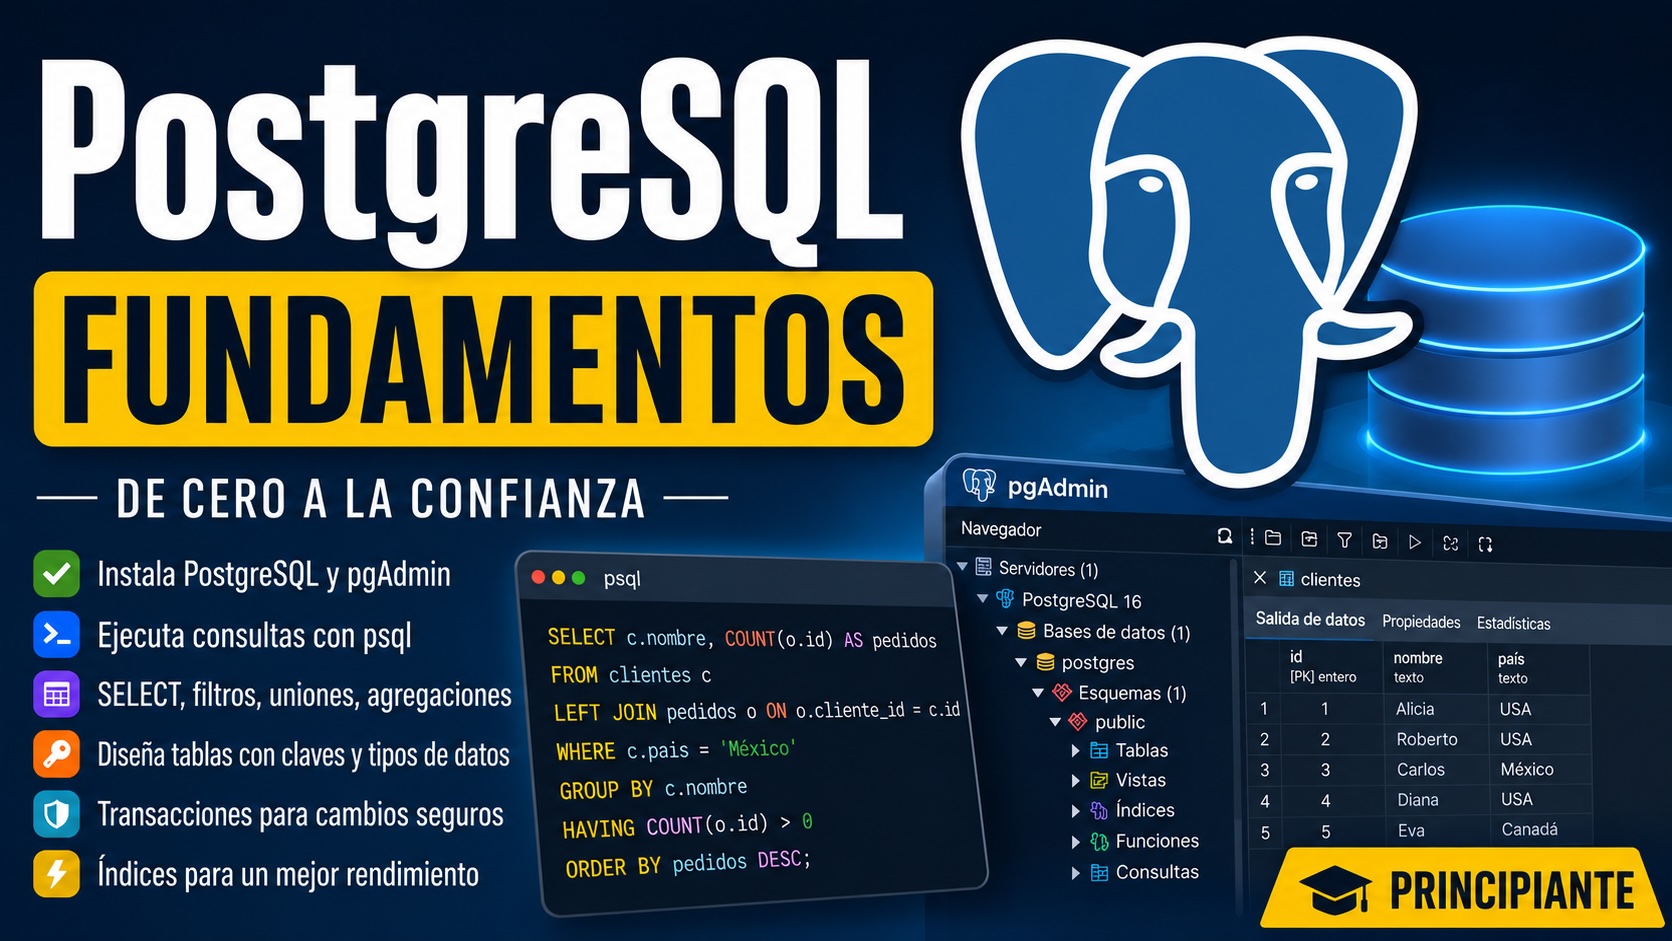Click the graduation cap icon on PRINCIPIANTE badge

pos(1335,889)
